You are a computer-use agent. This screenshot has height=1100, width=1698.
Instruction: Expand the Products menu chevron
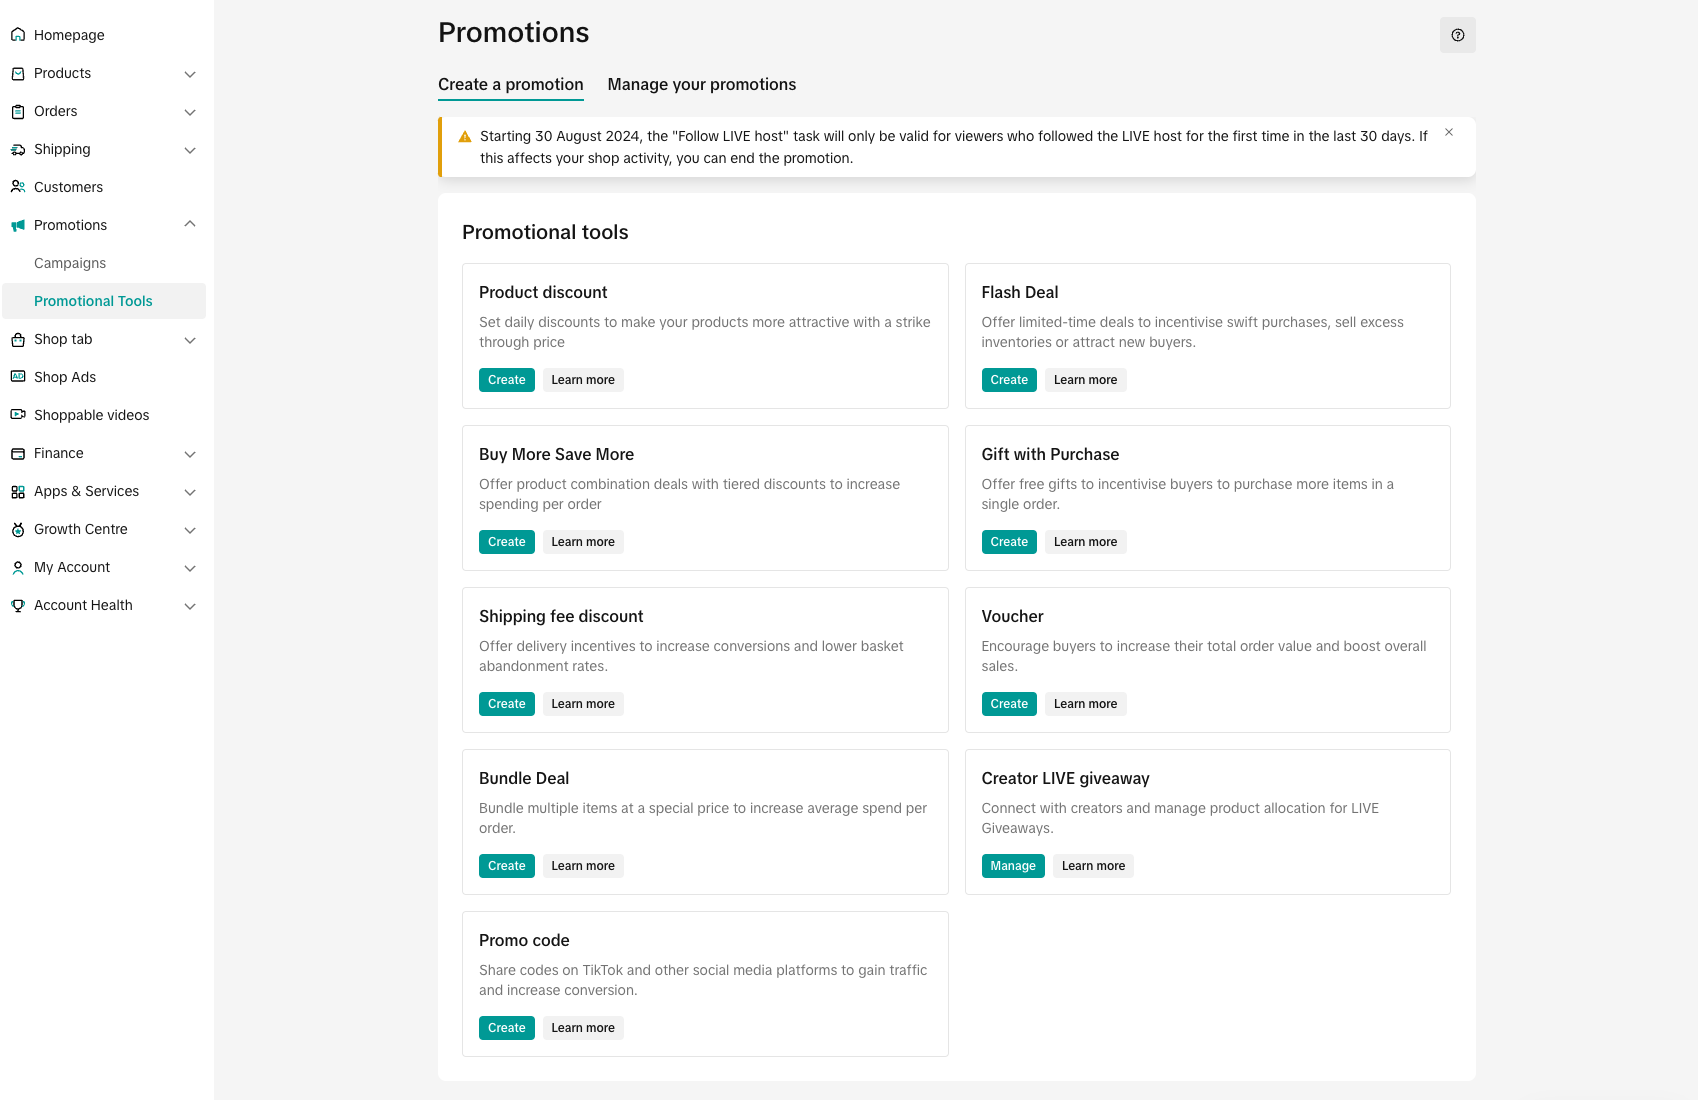(x=190, y=74)
